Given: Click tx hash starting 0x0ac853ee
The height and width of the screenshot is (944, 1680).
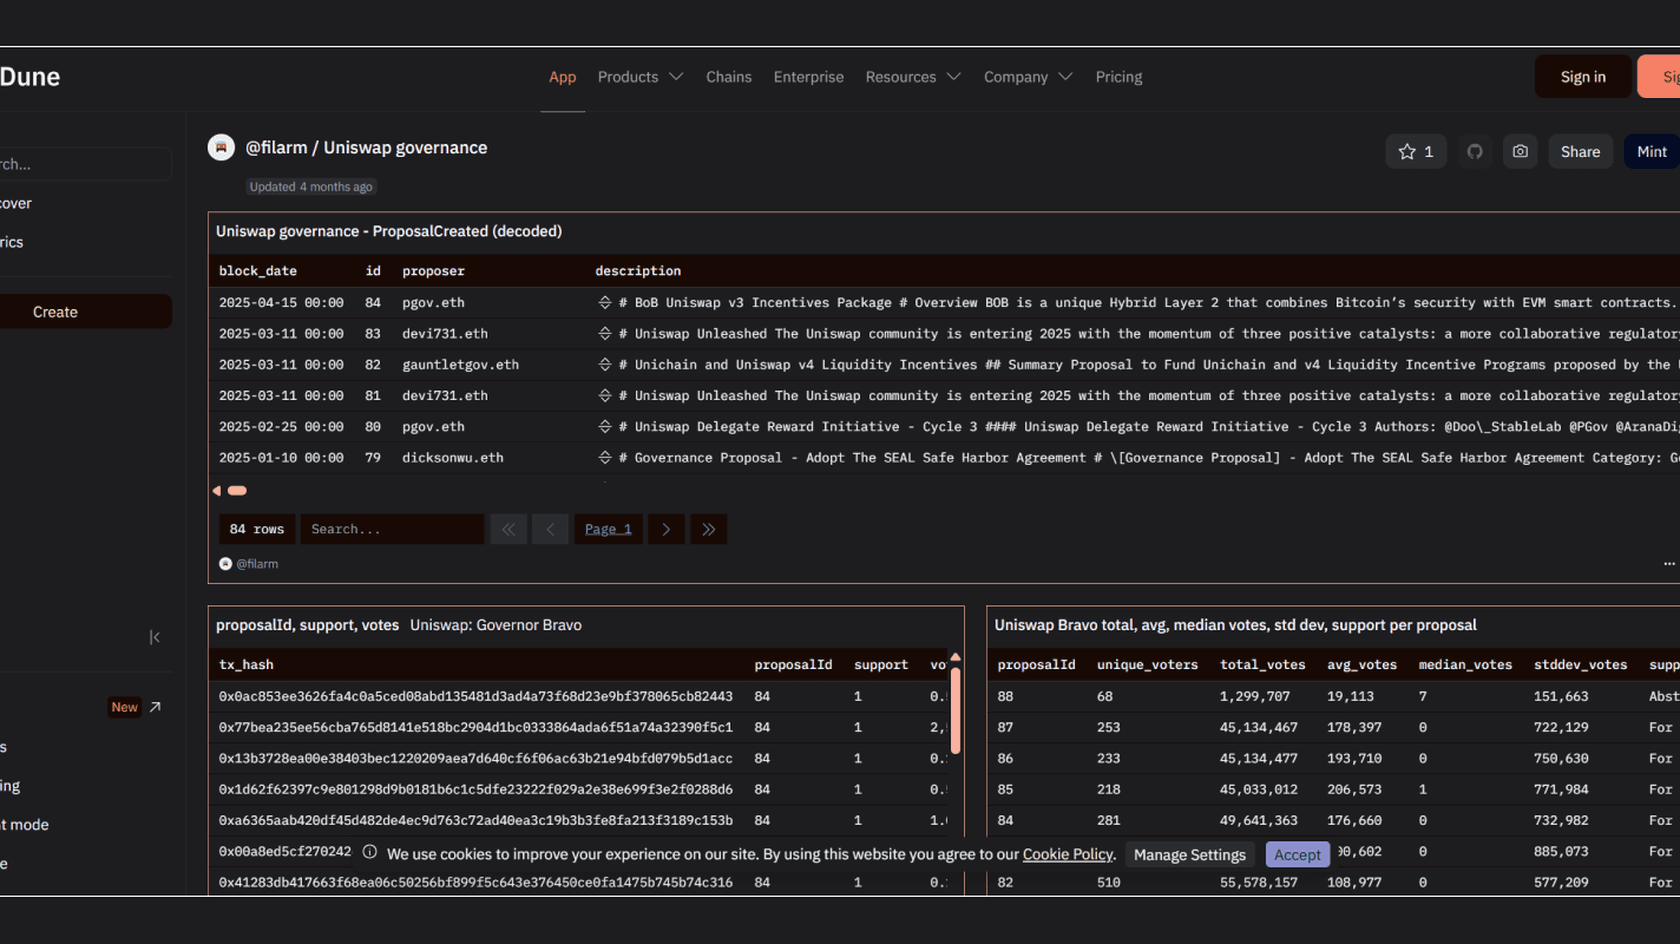Looking at the screenshot, I should pos(475,696).
